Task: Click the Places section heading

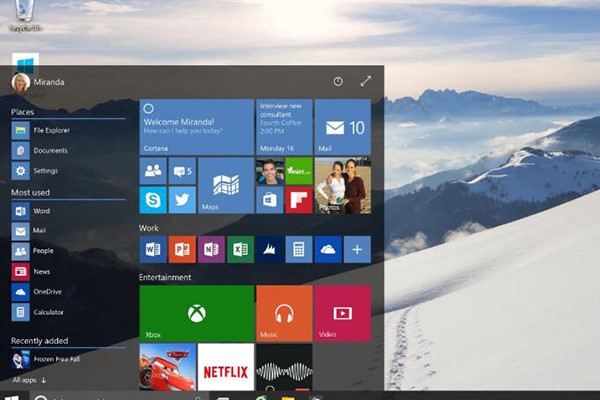Action: (x=23, y=112)
